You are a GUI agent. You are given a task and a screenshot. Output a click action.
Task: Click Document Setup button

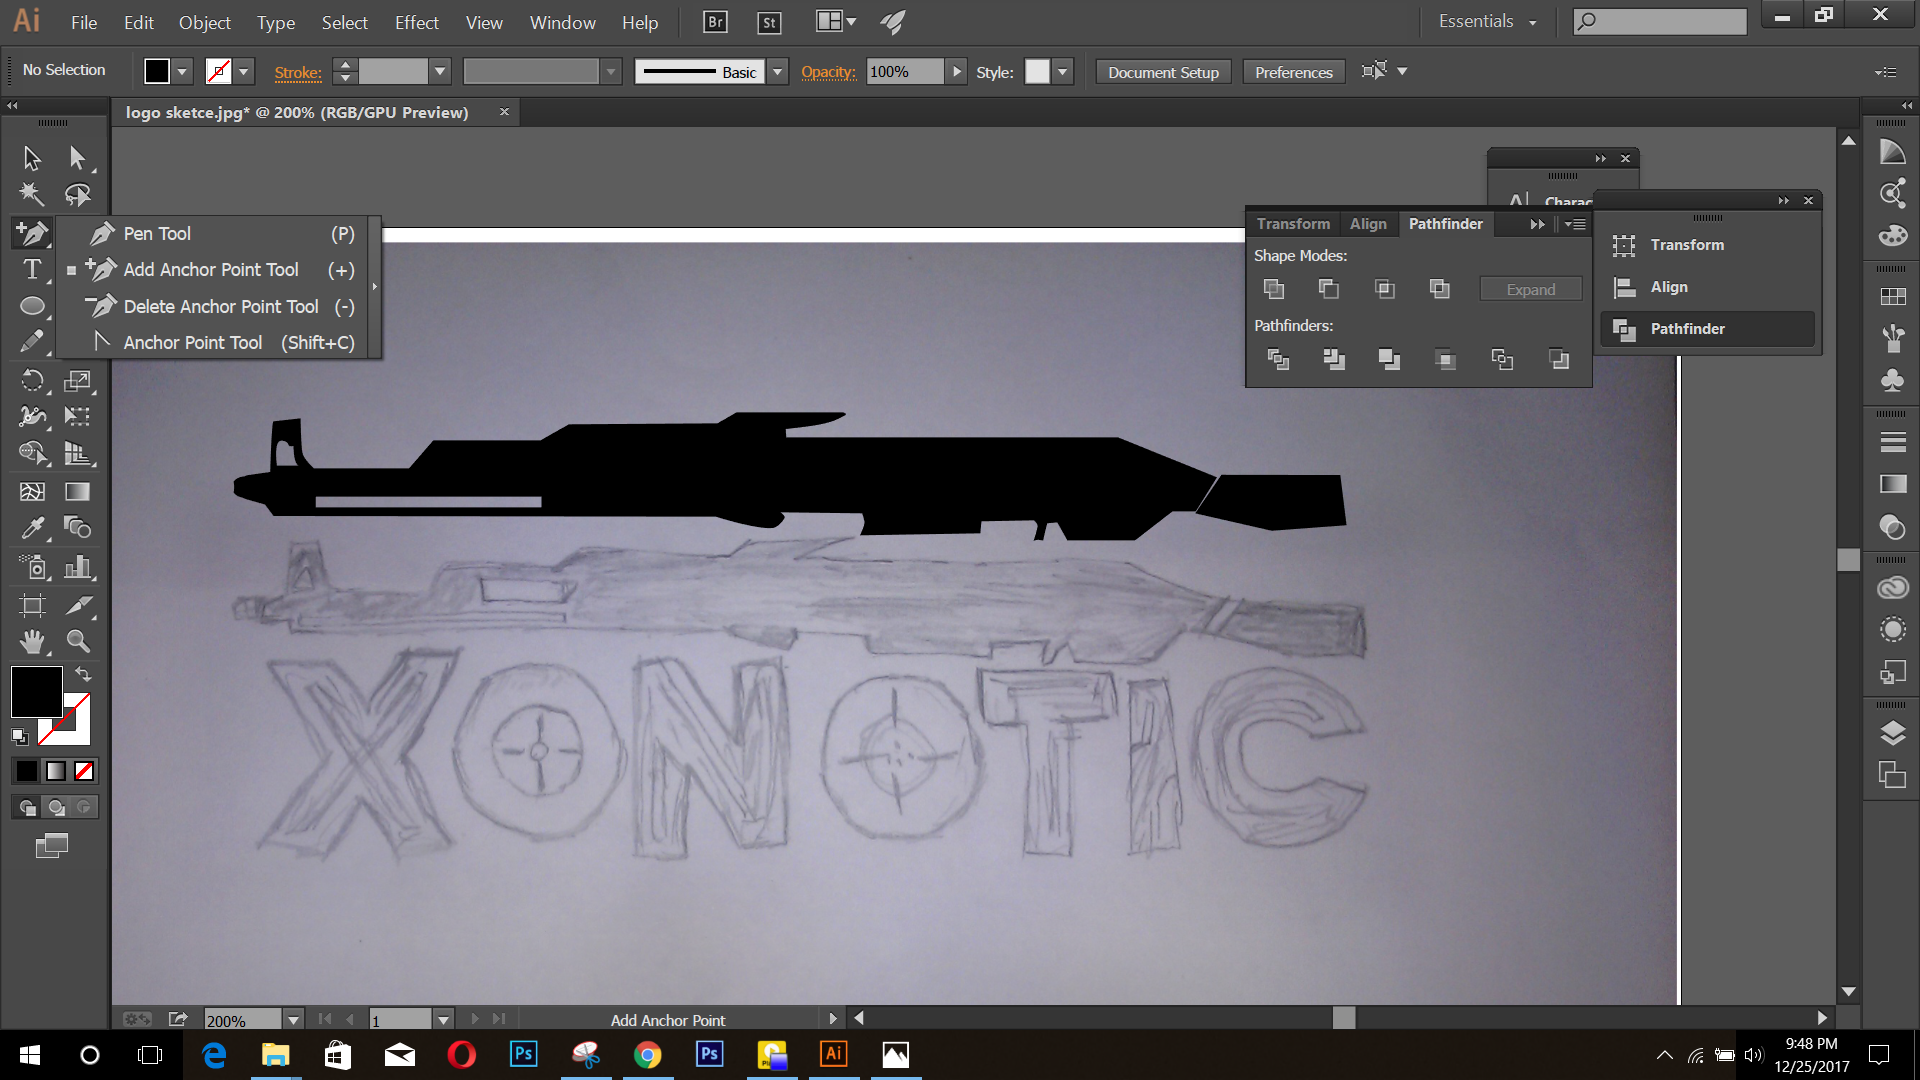[1163, 72]
